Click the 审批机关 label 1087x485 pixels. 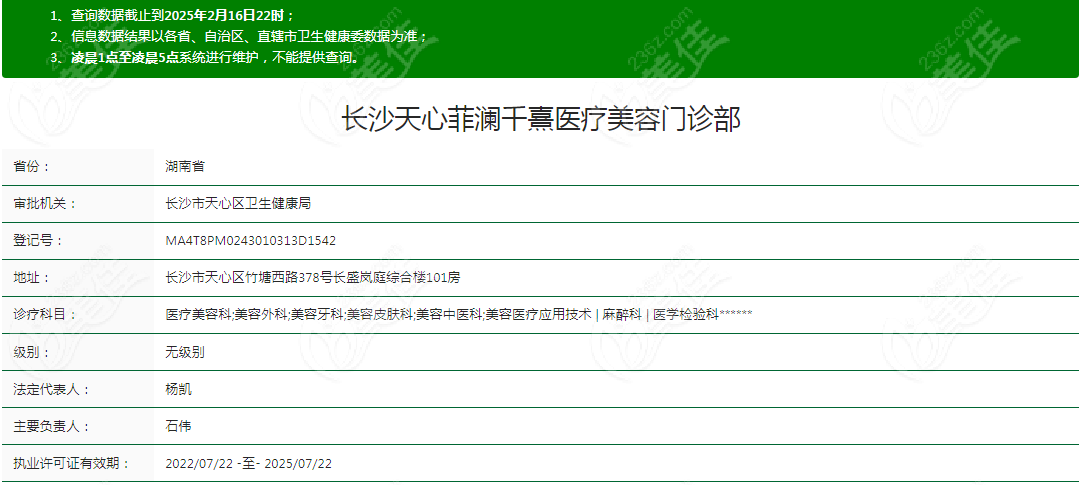pyautogui.click(x=45, y=204)
